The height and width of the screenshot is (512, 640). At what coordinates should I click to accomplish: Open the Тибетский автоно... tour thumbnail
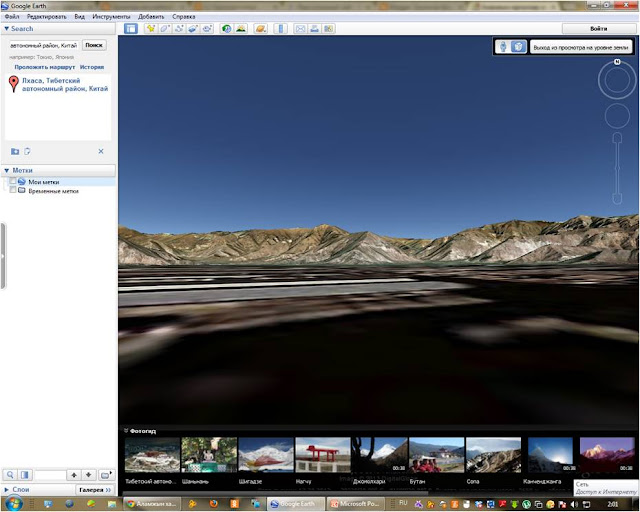(152, 455)
